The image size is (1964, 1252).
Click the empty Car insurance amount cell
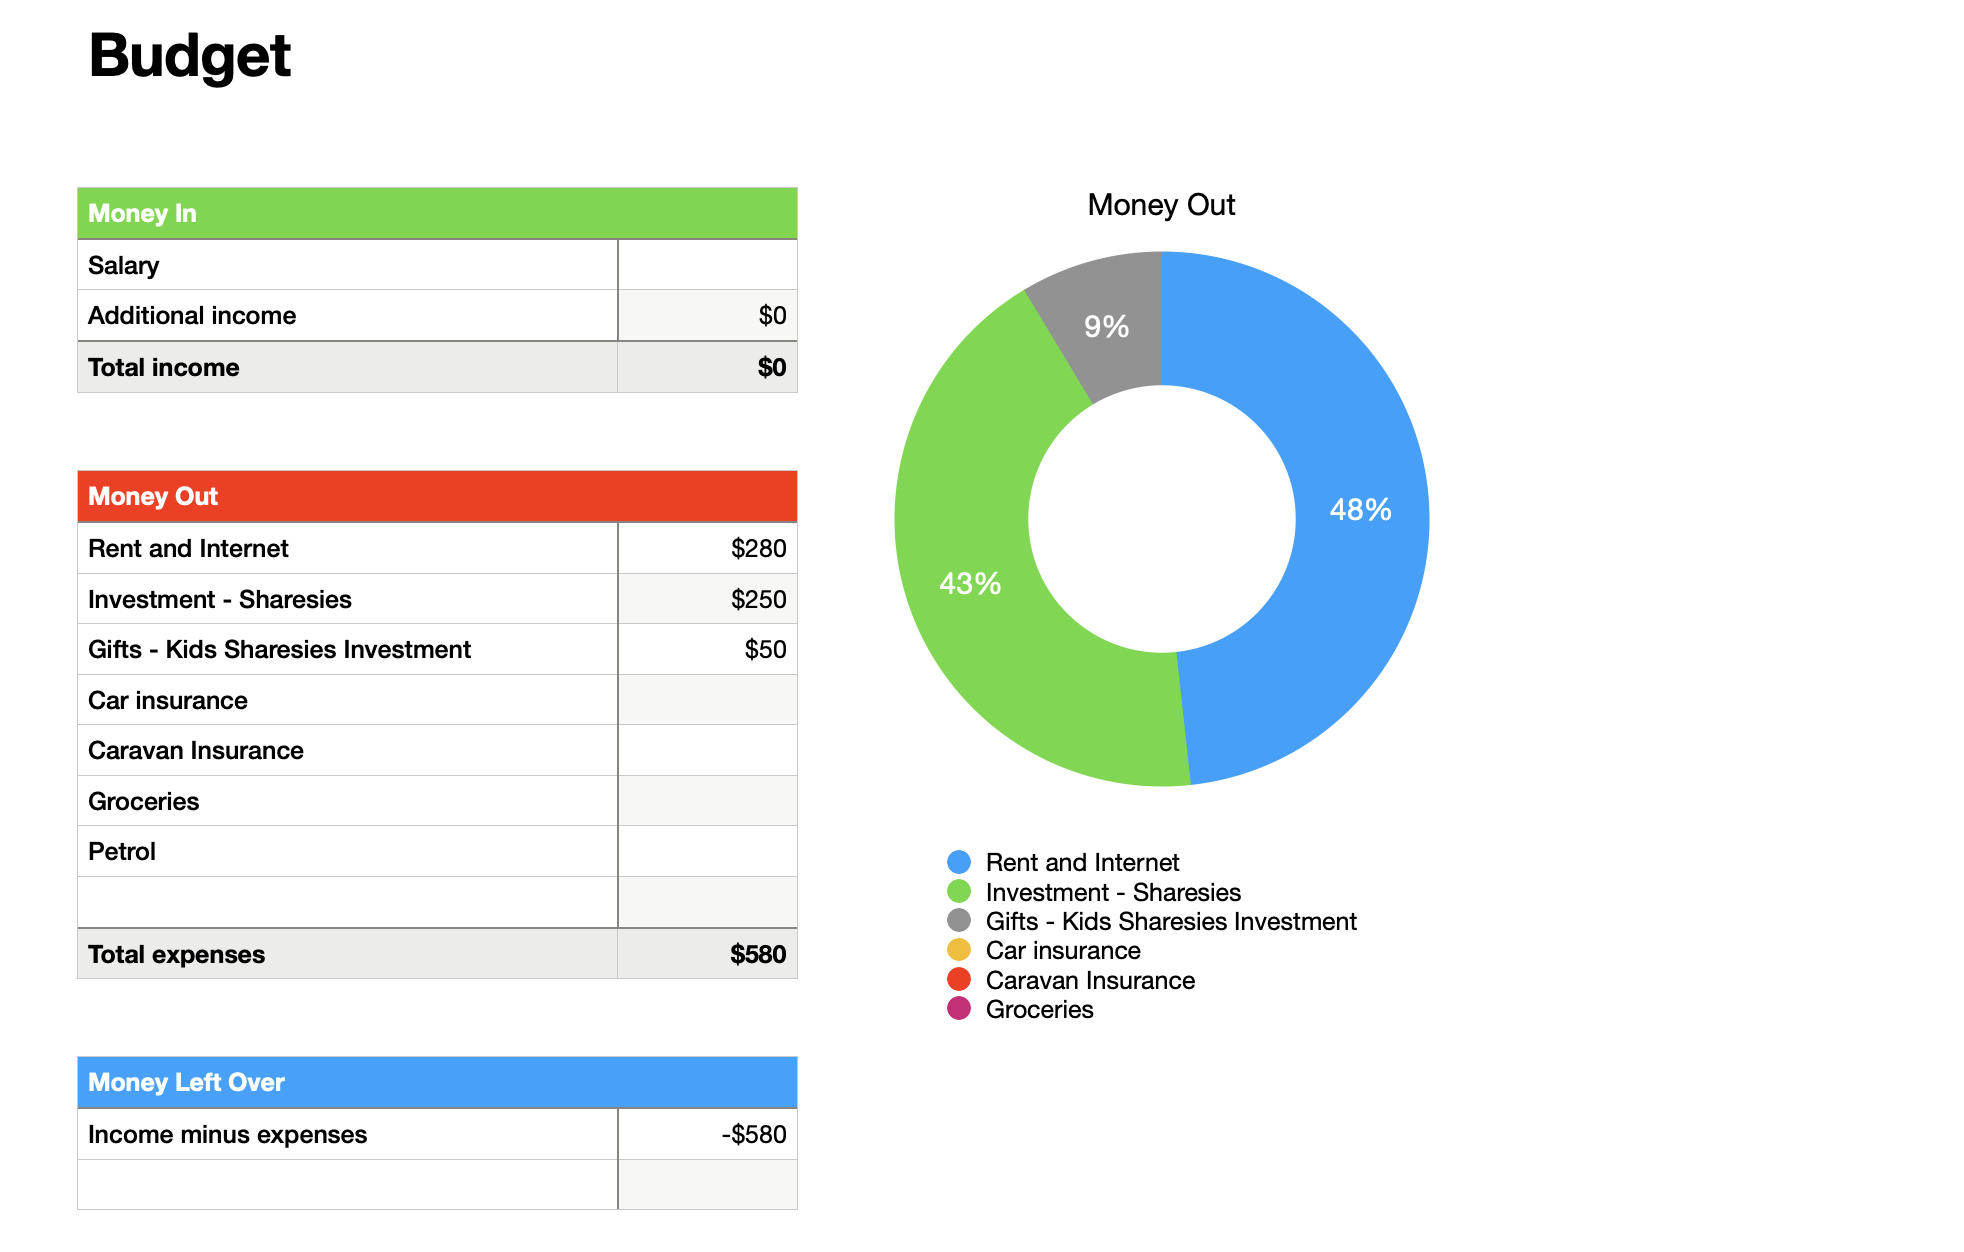707,700
